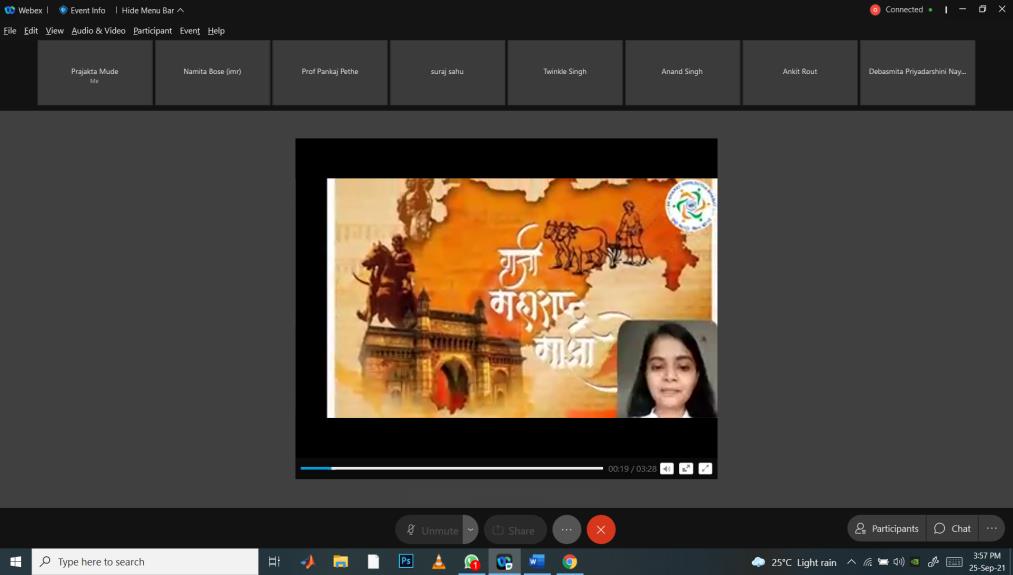Check battery status in system tray

tap(883, 562)
